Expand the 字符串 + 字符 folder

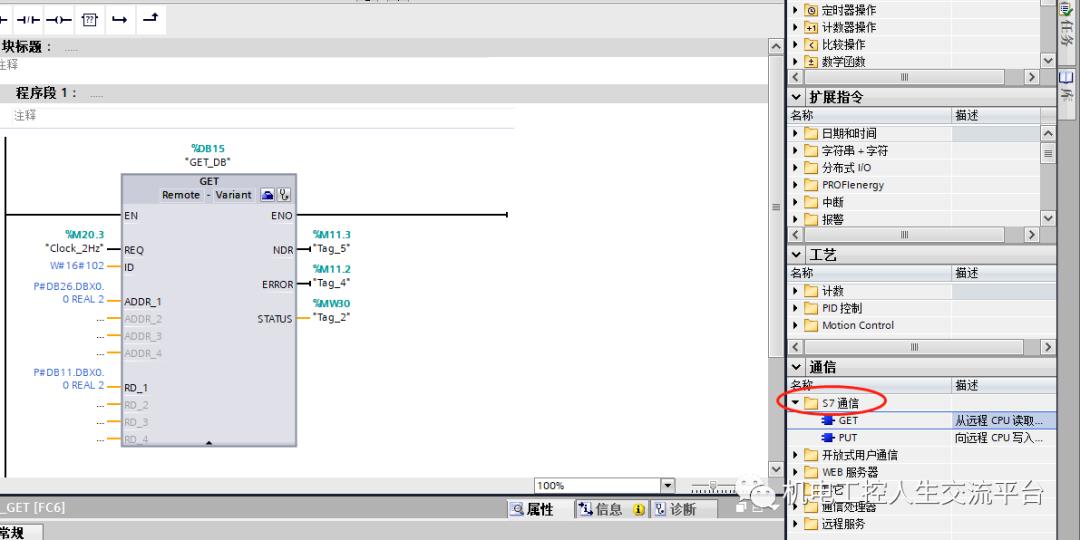pyautogui.click(x=796, y=150)
